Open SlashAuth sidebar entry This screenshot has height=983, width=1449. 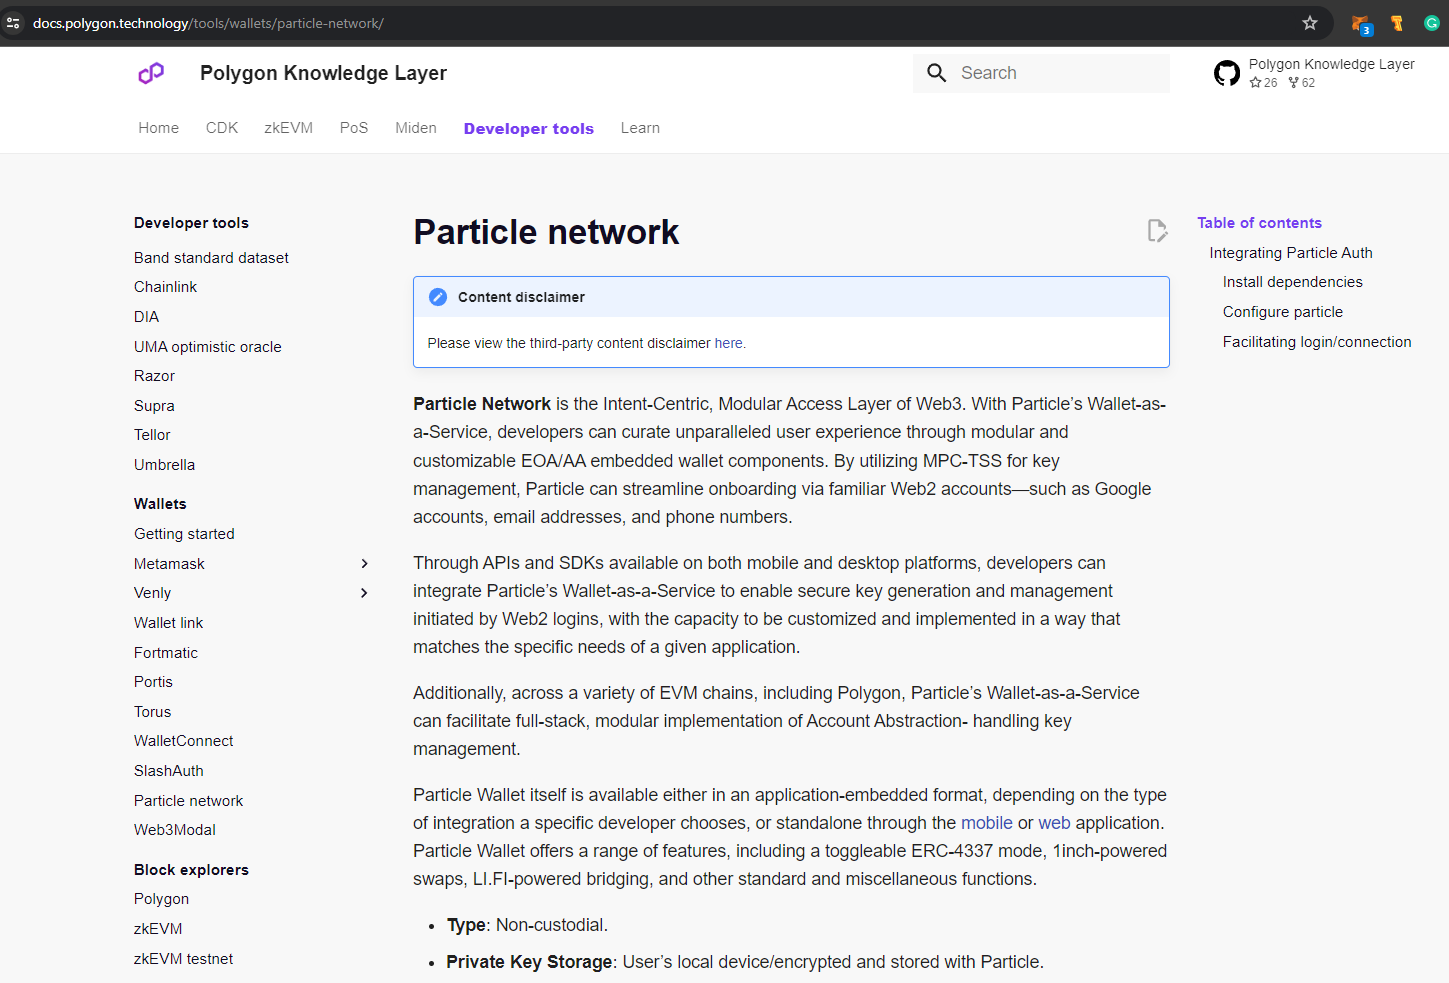(x=168, y=771)
